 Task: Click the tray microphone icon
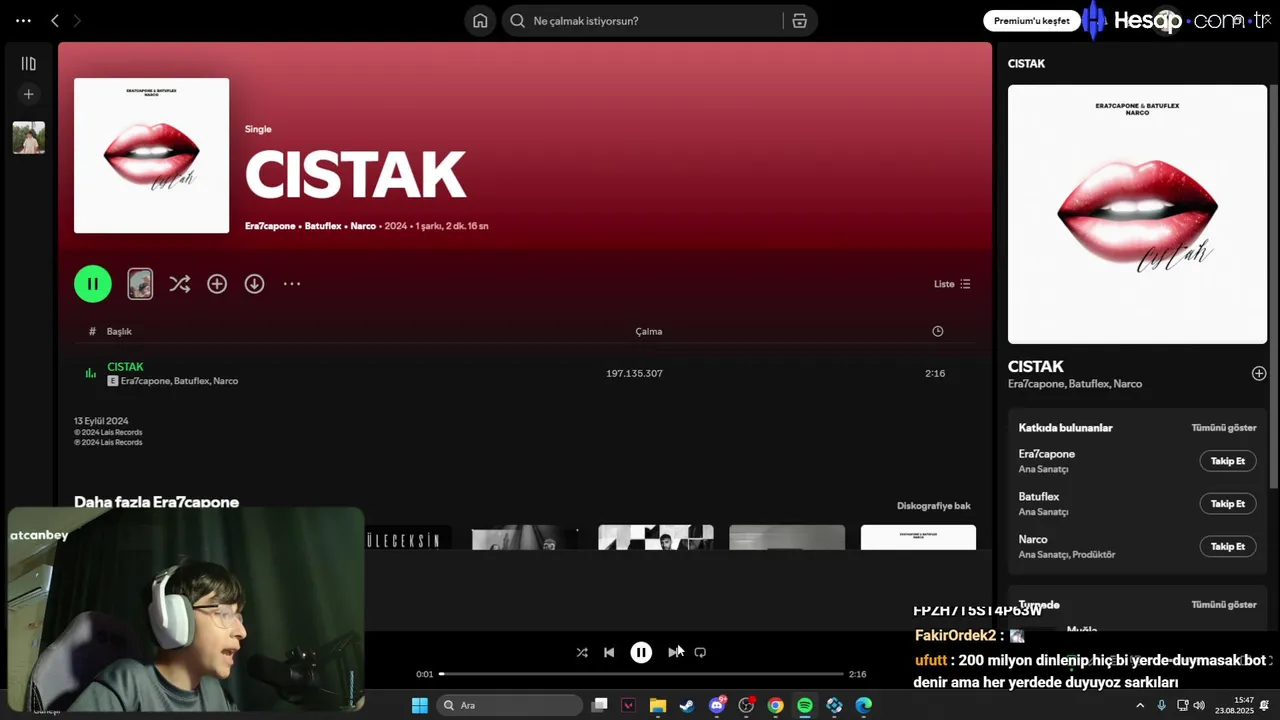click(x=1162, y=705)
